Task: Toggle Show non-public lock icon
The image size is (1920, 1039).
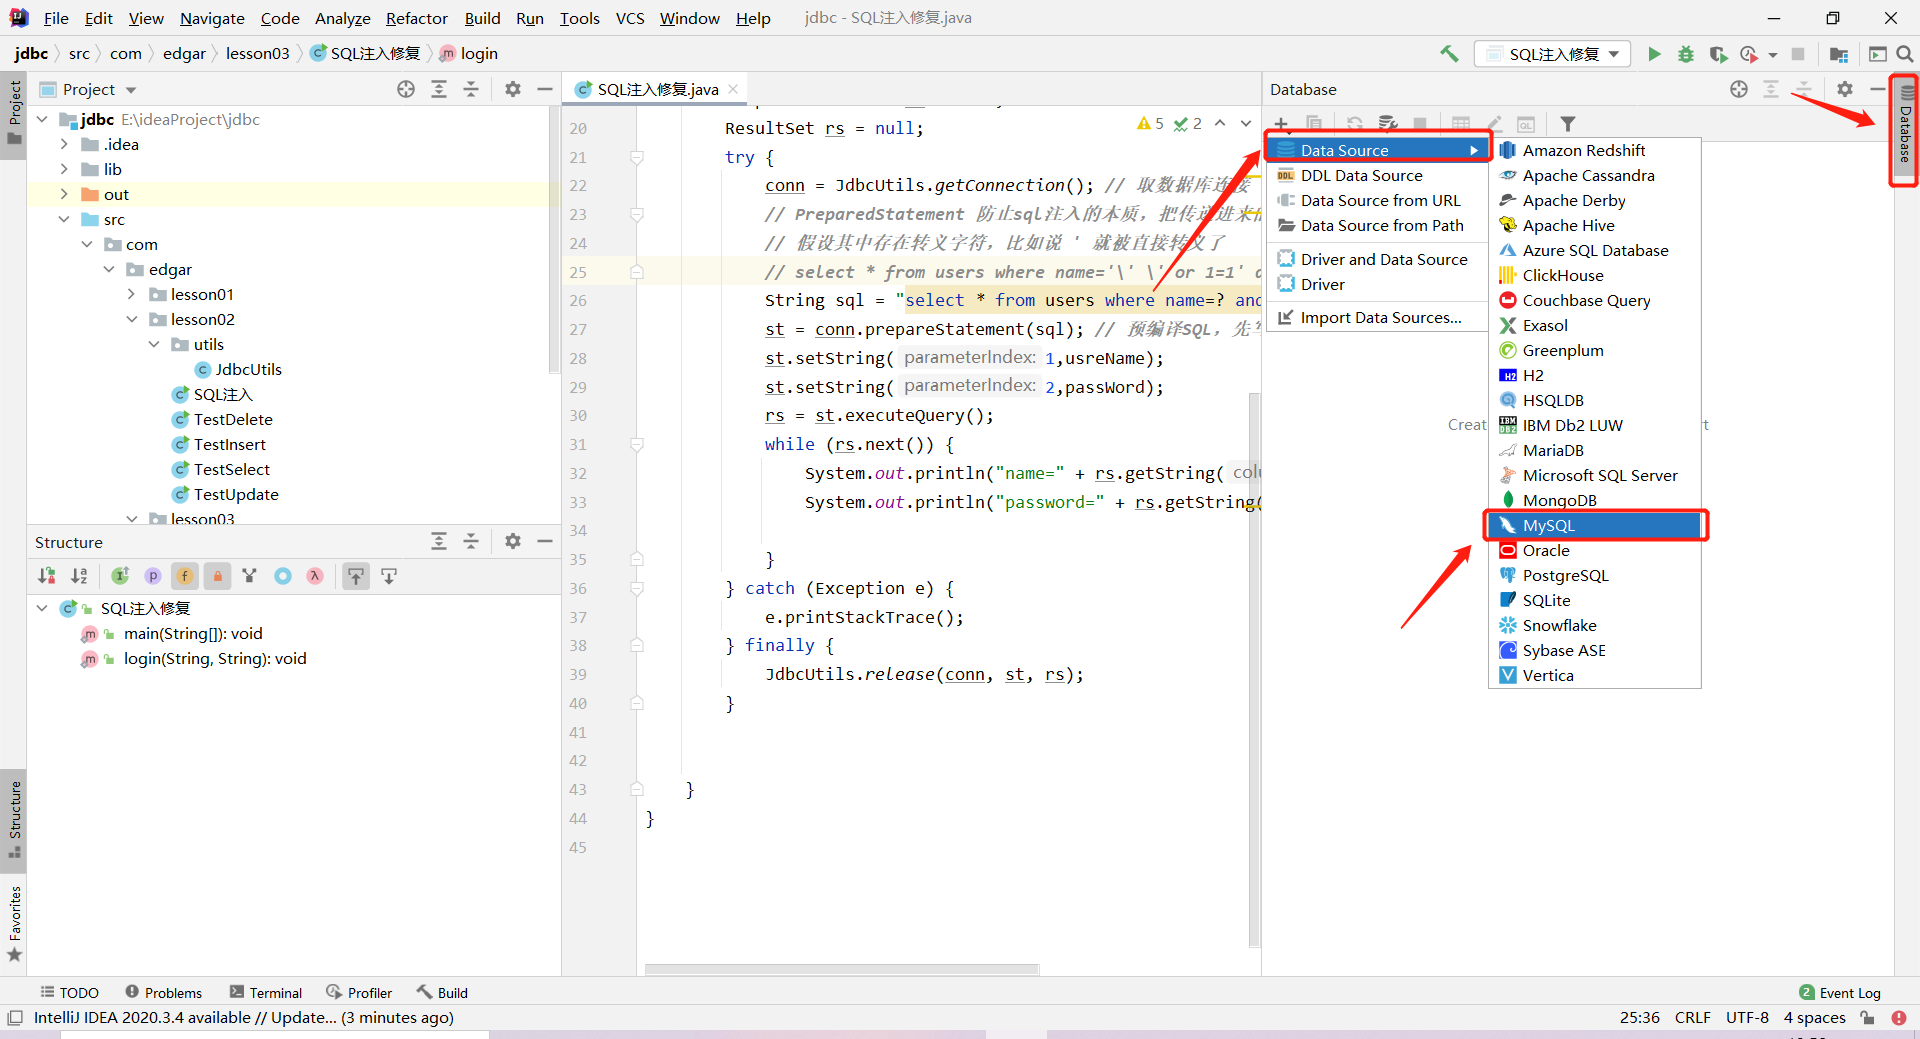Action: coord(217,576)
